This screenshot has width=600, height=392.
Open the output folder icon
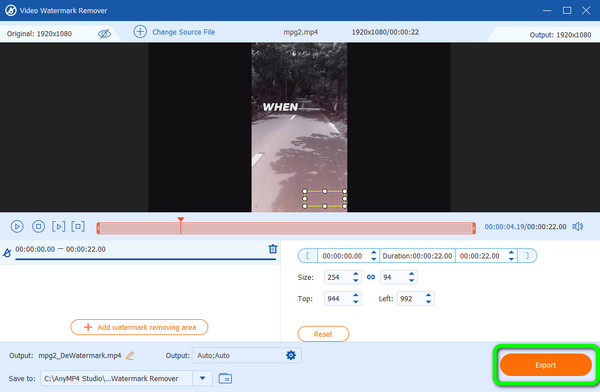pos(225,379)
